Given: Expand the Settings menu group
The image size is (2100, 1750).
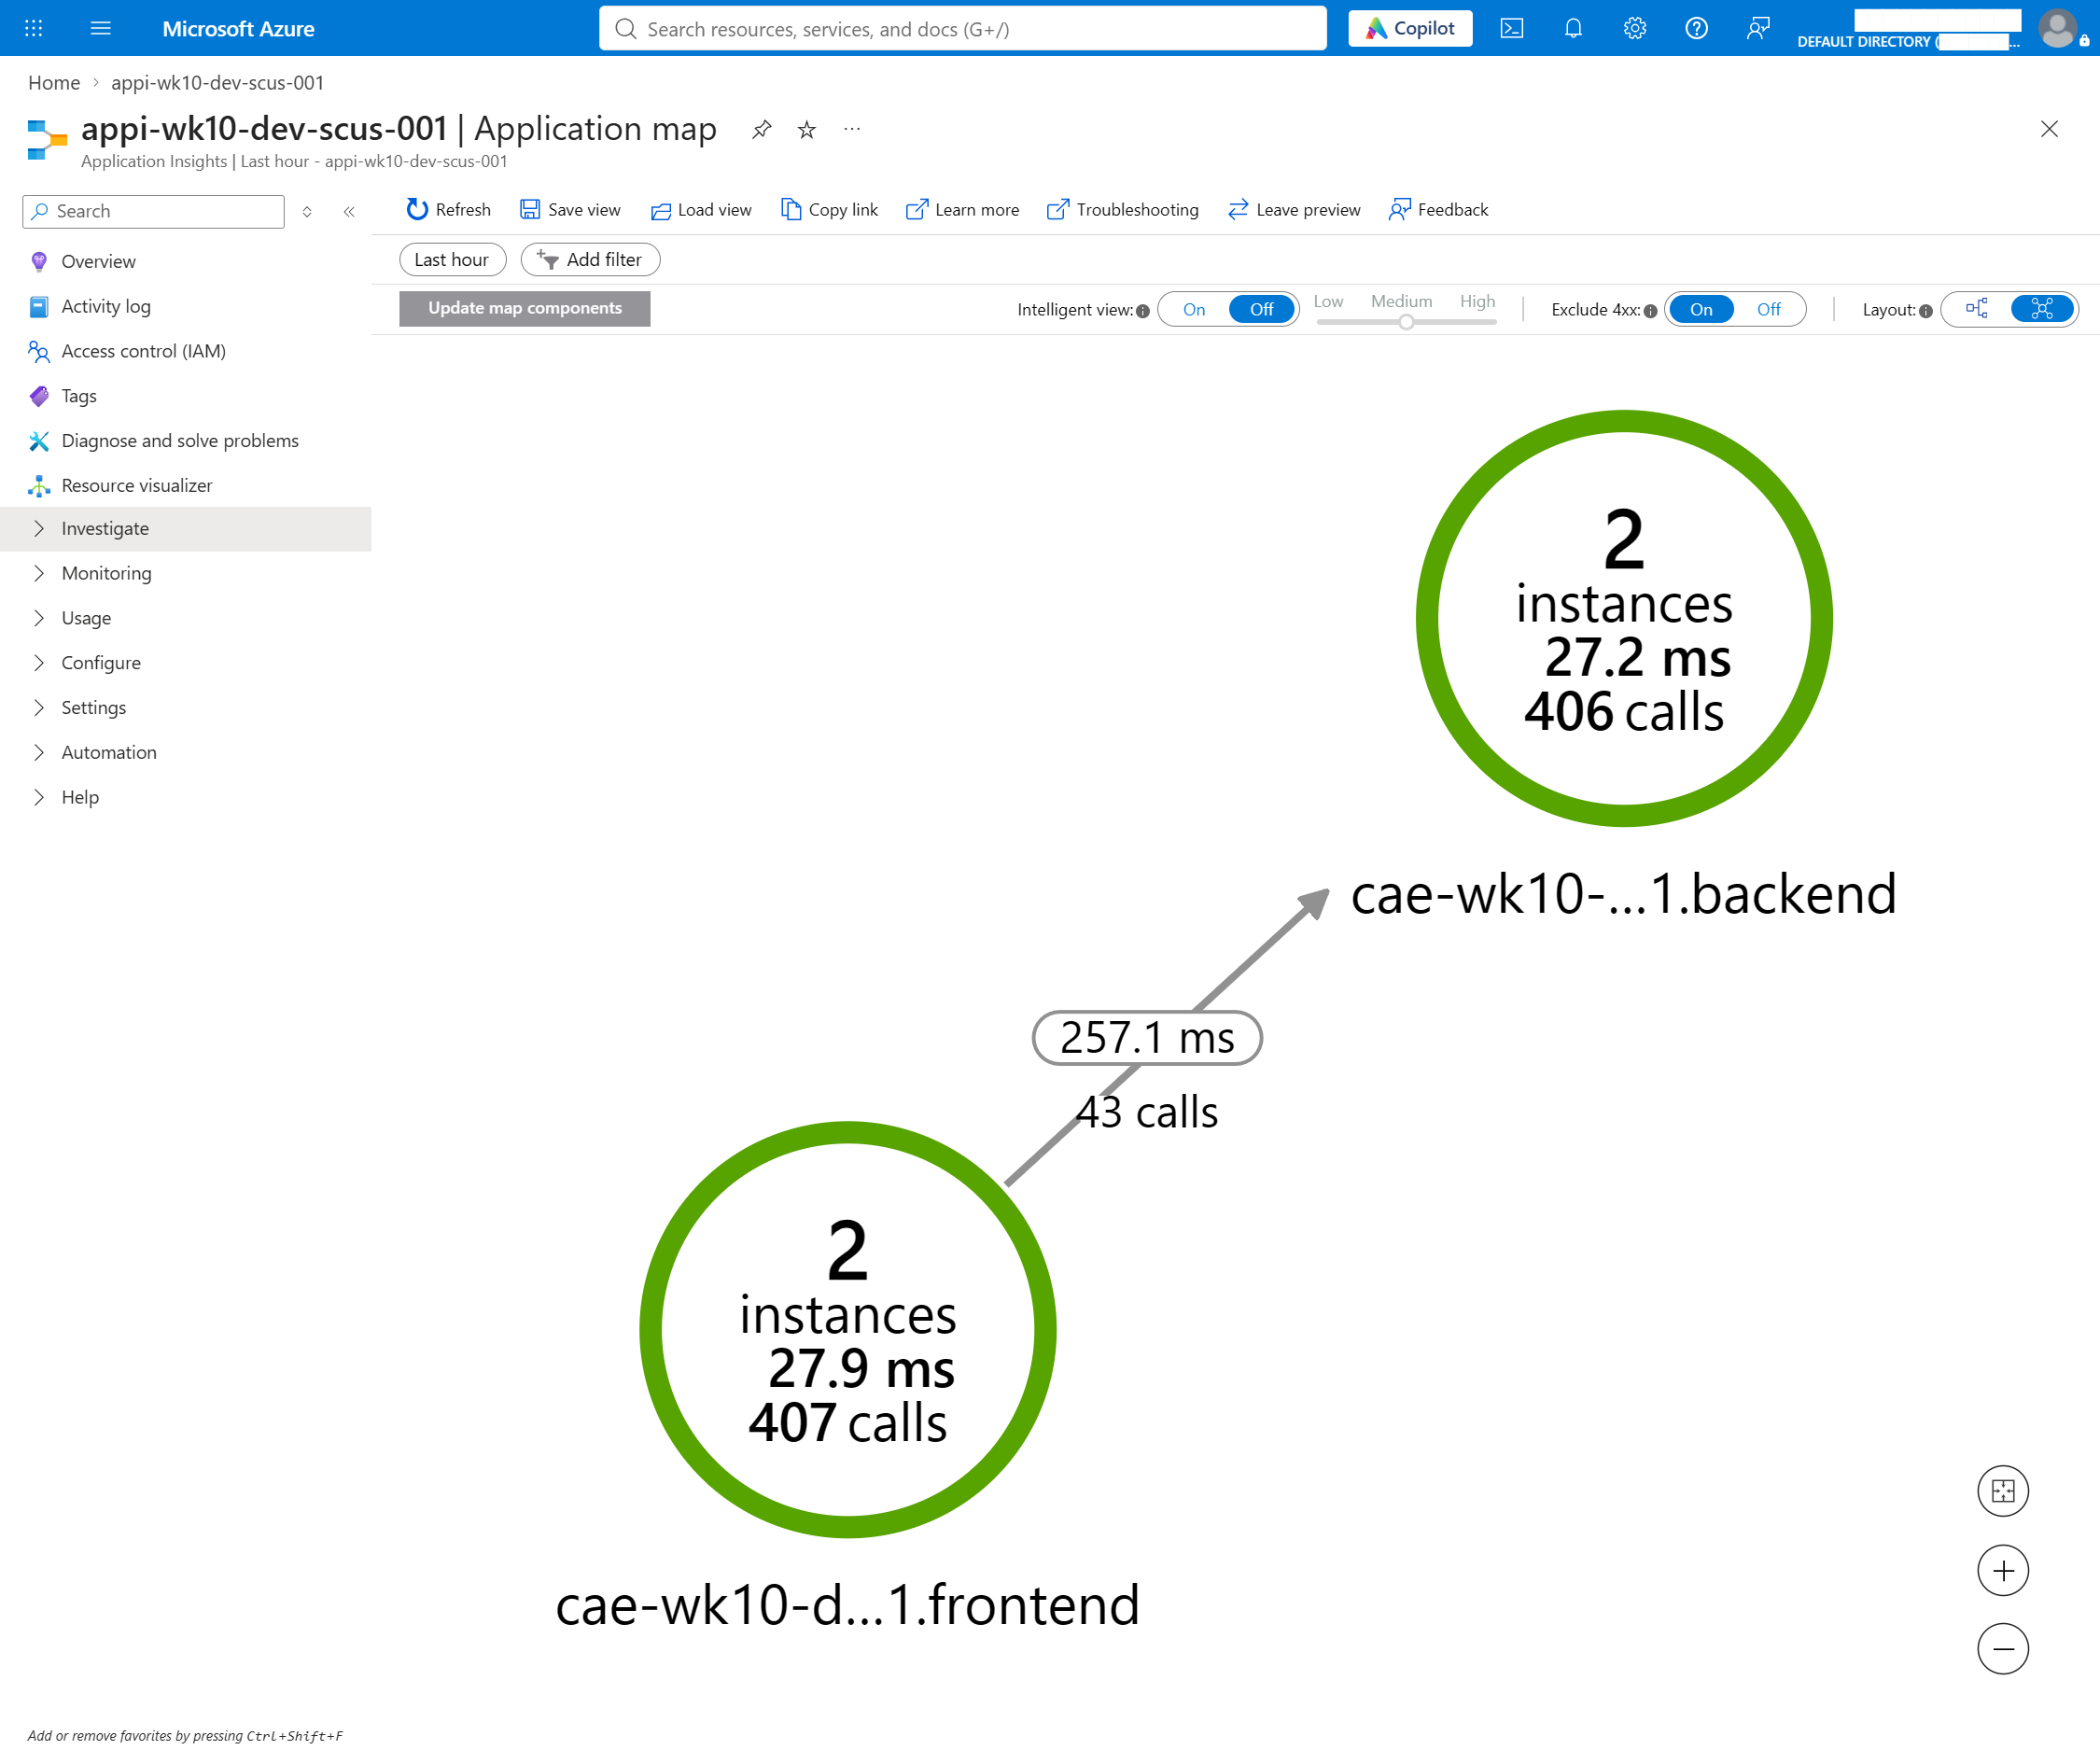Looking at the screenshot, I should point(186,707).
